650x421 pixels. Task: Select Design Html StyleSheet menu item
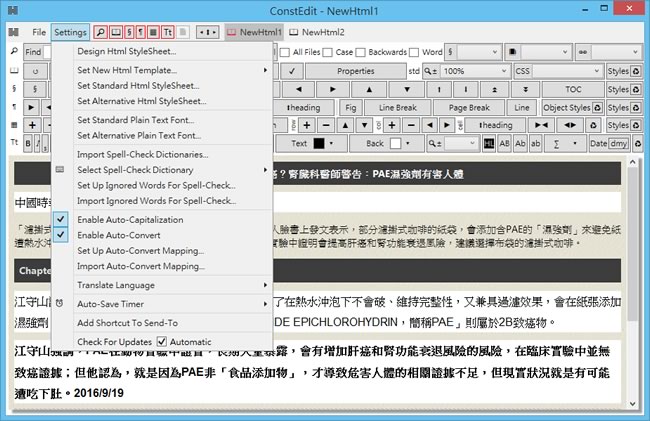126,51
